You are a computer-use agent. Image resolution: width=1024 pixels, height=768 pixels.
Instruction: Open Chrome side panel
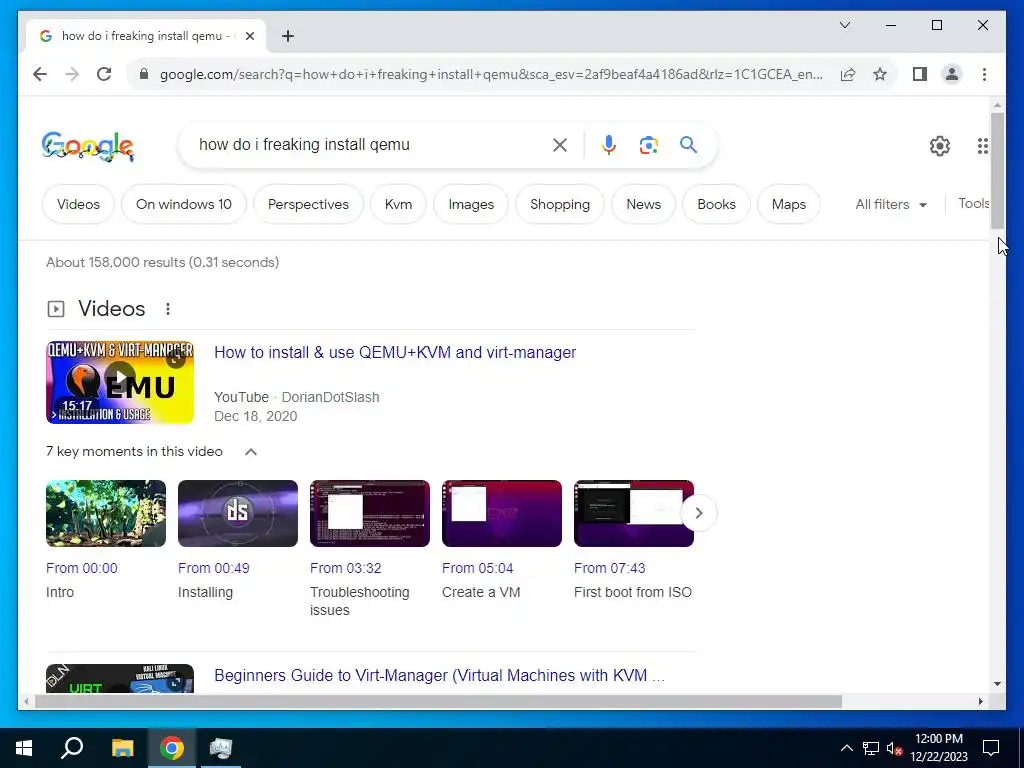(920, 74)
